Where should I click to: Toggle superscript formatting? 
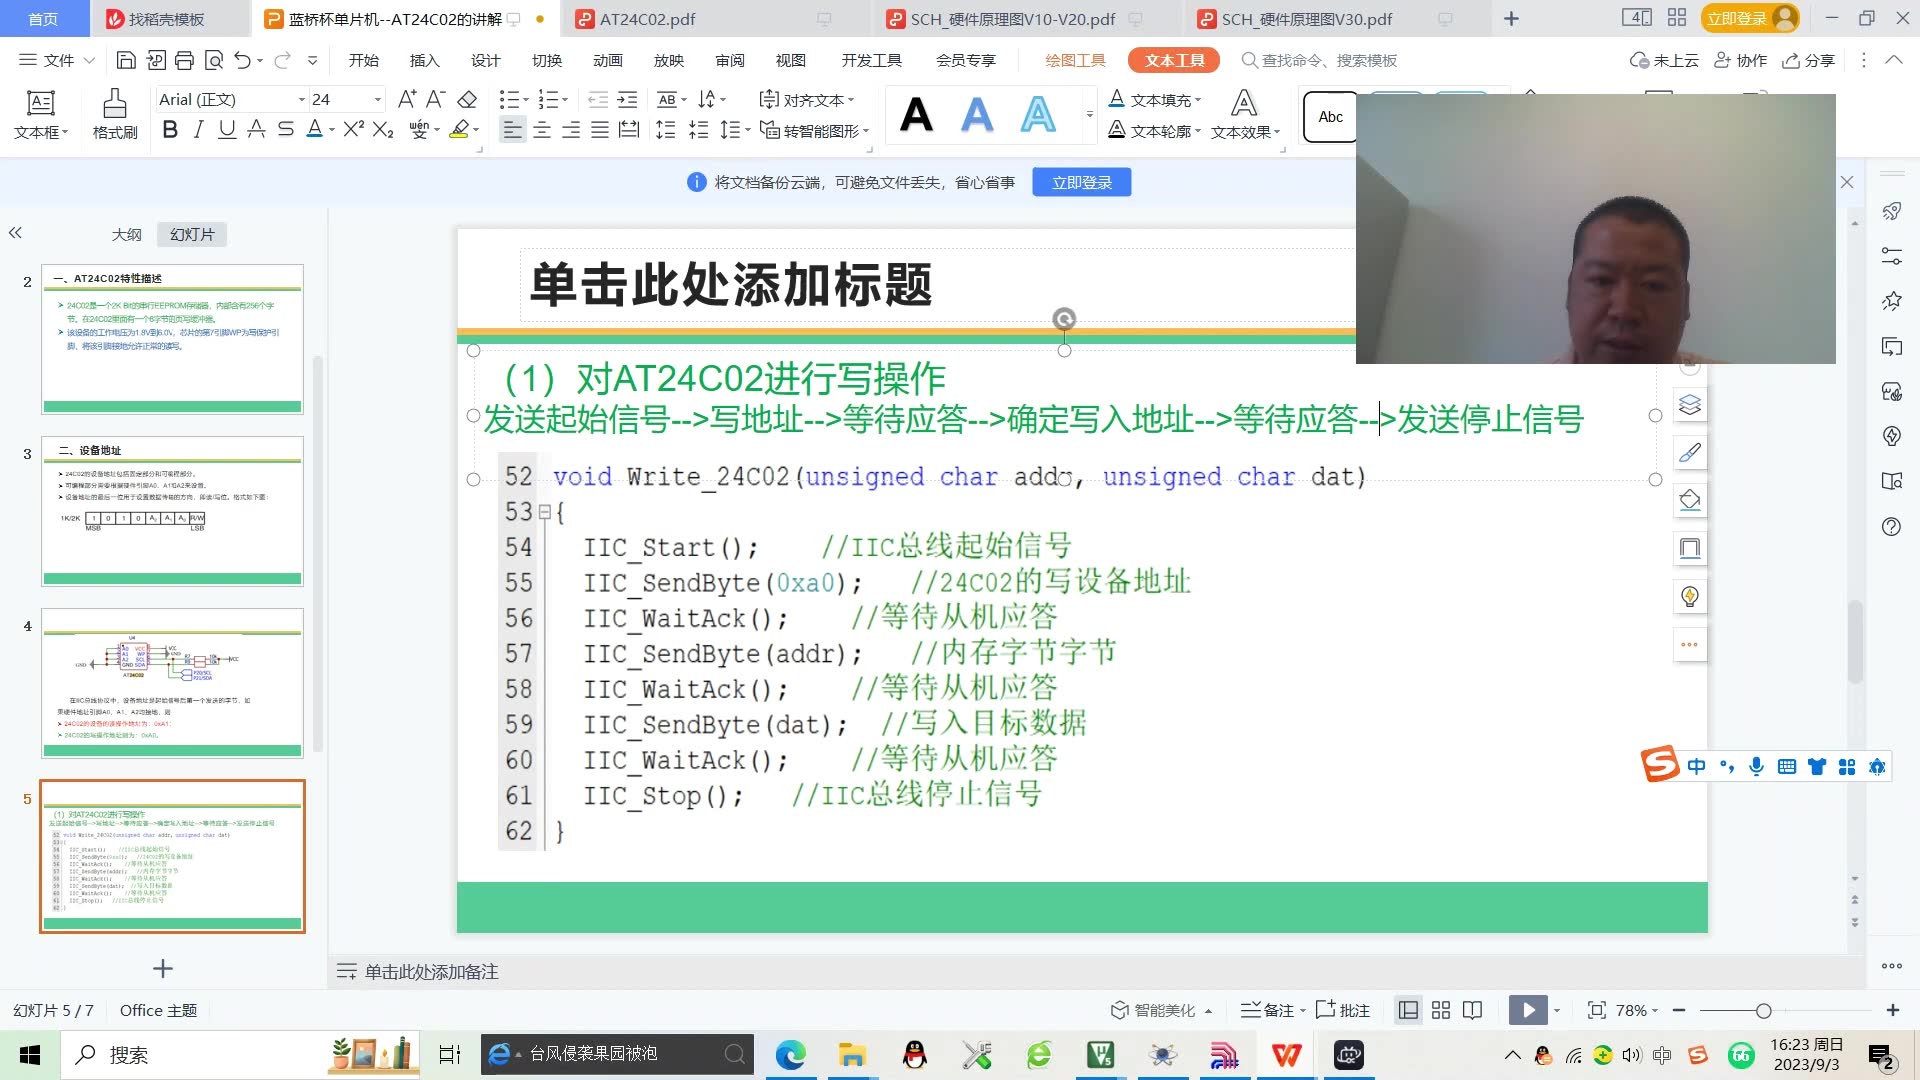pyautogui.click(x=353, y=130)
